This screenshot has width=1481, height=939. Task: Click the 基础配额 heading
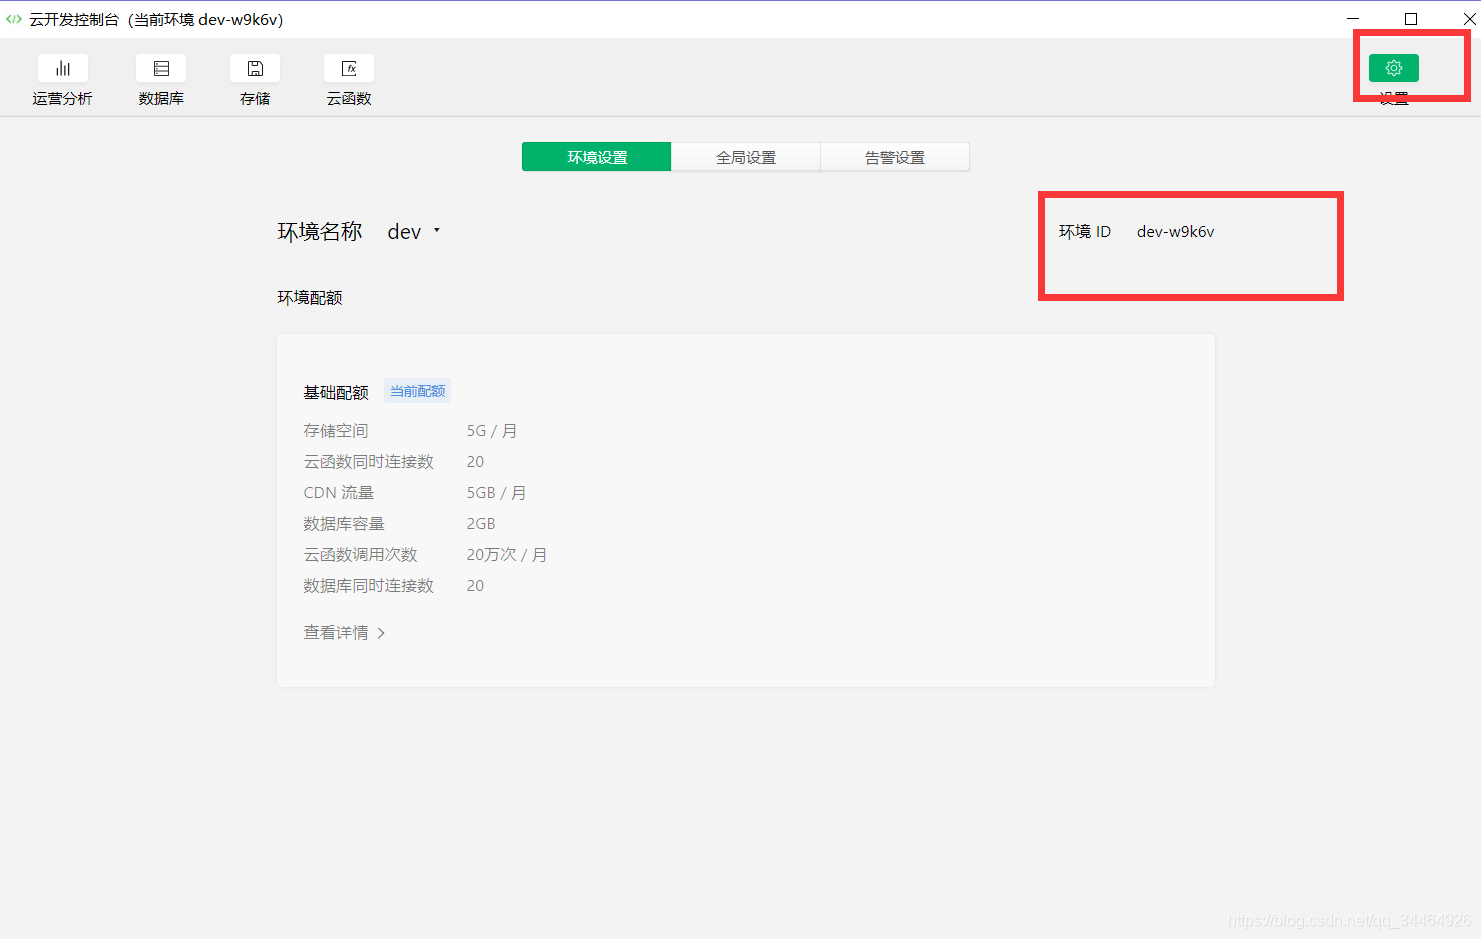336,392
